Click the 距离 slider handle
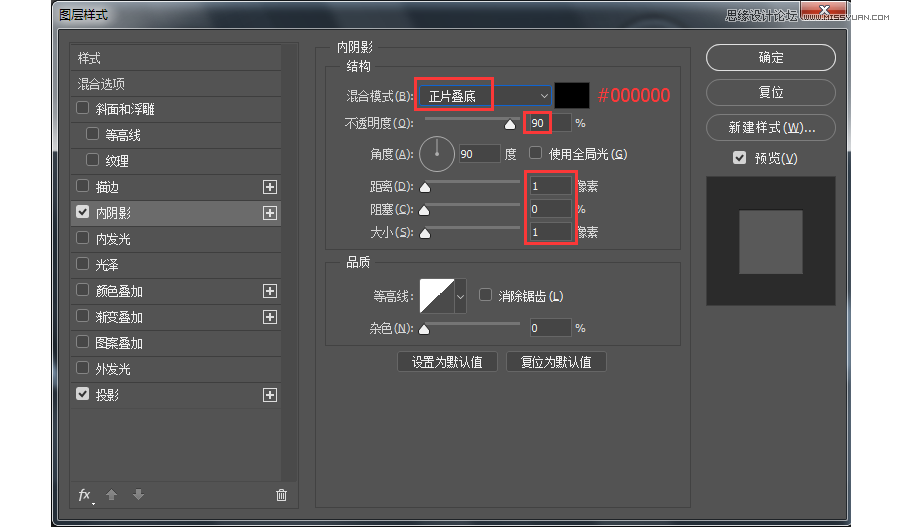This screenshot has height=527, width=900. click(x=425, y=188)
